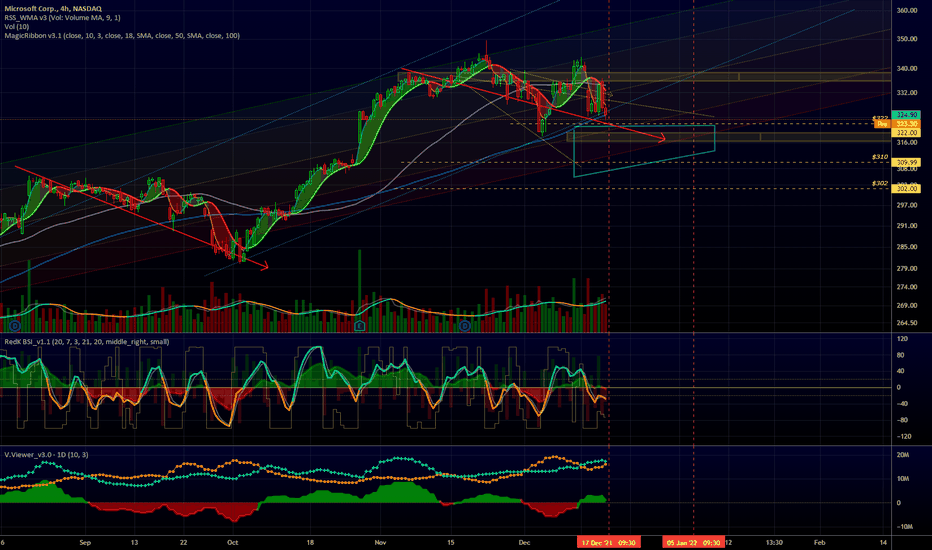Click the earnings E marker near late October
The width and height of the screenshot is (932, 550).
[360, 325]
